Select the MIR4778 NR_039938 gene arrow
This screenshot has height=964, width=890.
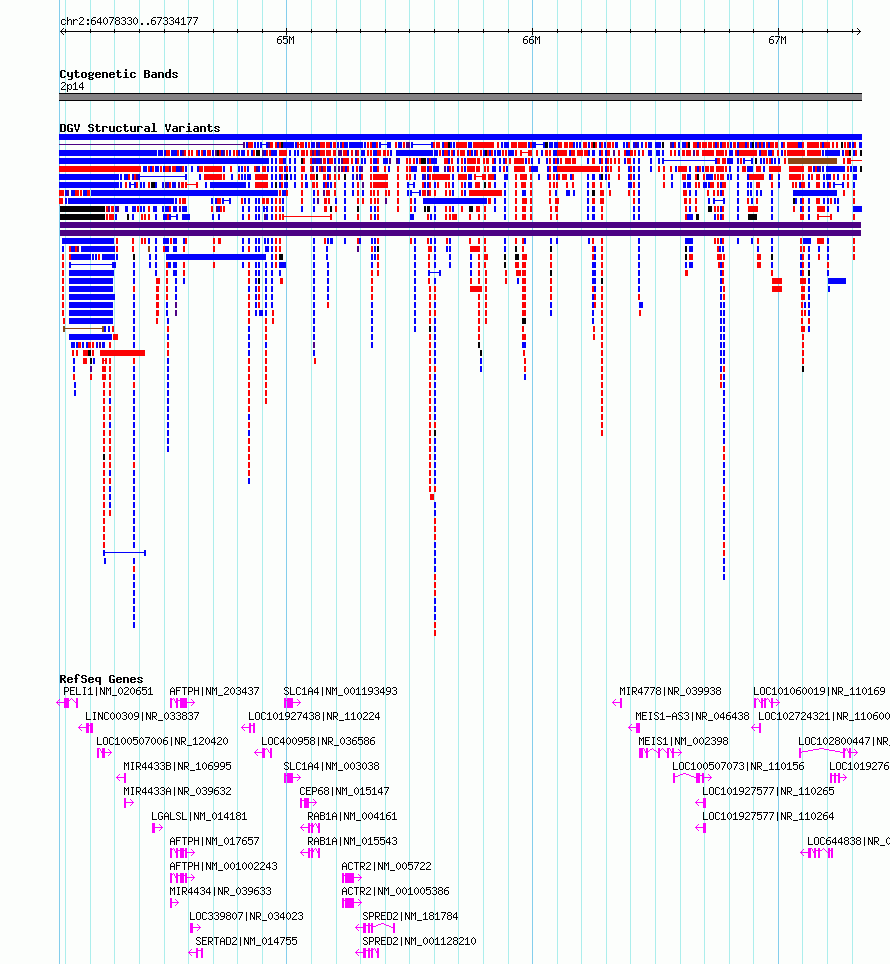click(617, 703)
